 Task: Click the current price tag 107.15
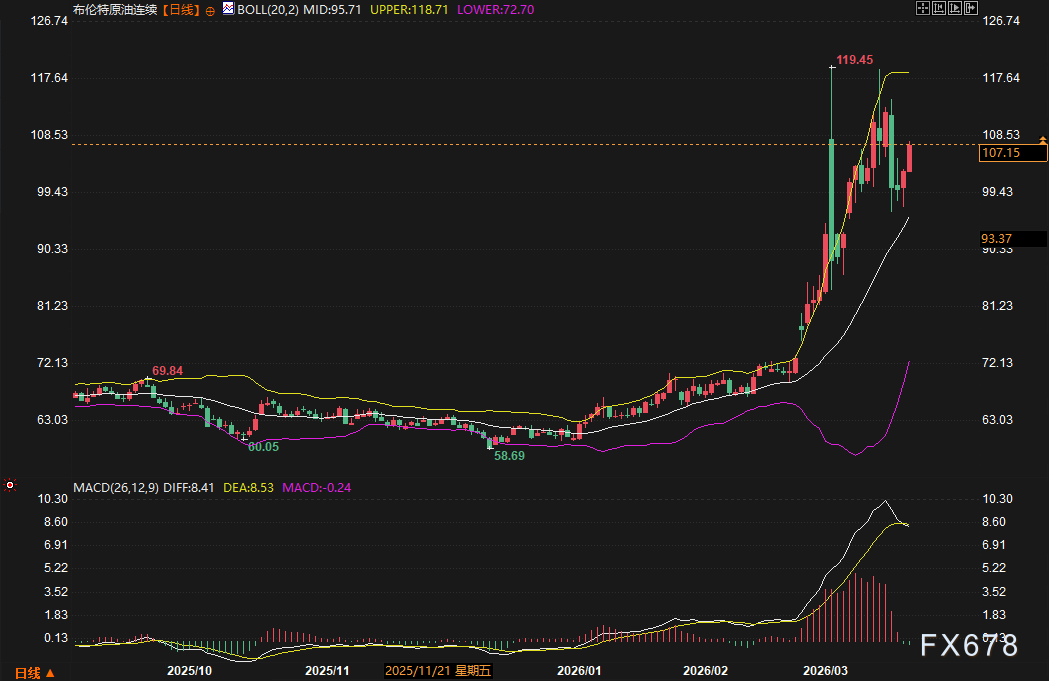(1013, 153)
